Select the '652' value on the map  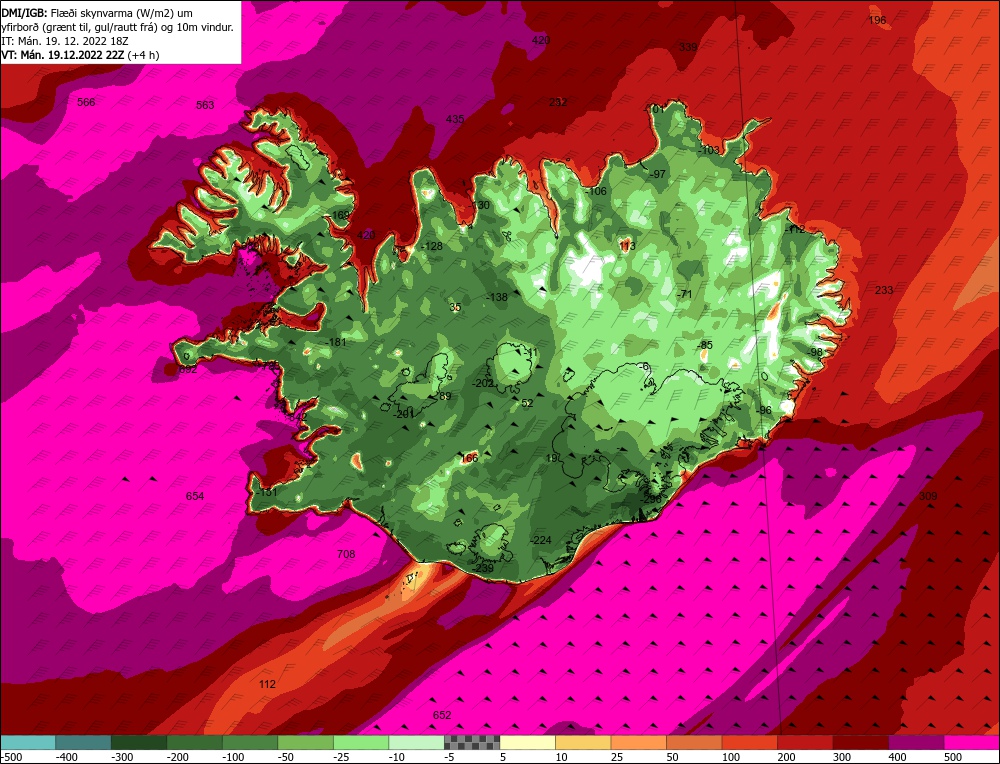(442, 715)
